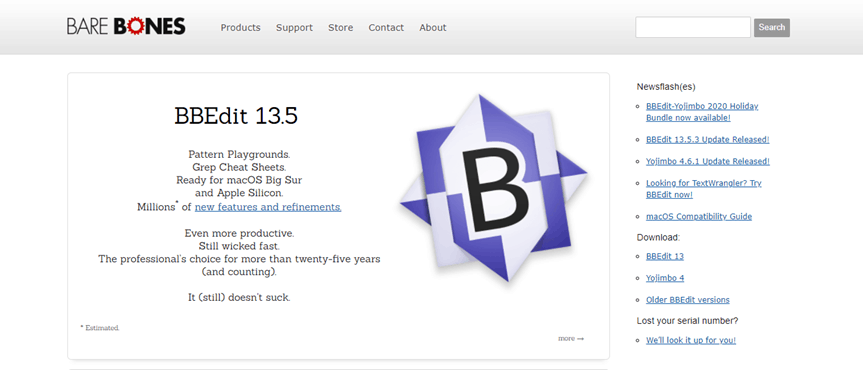Click the Download: heading text
Screen dimensions: 863x370
pos(658,238)
